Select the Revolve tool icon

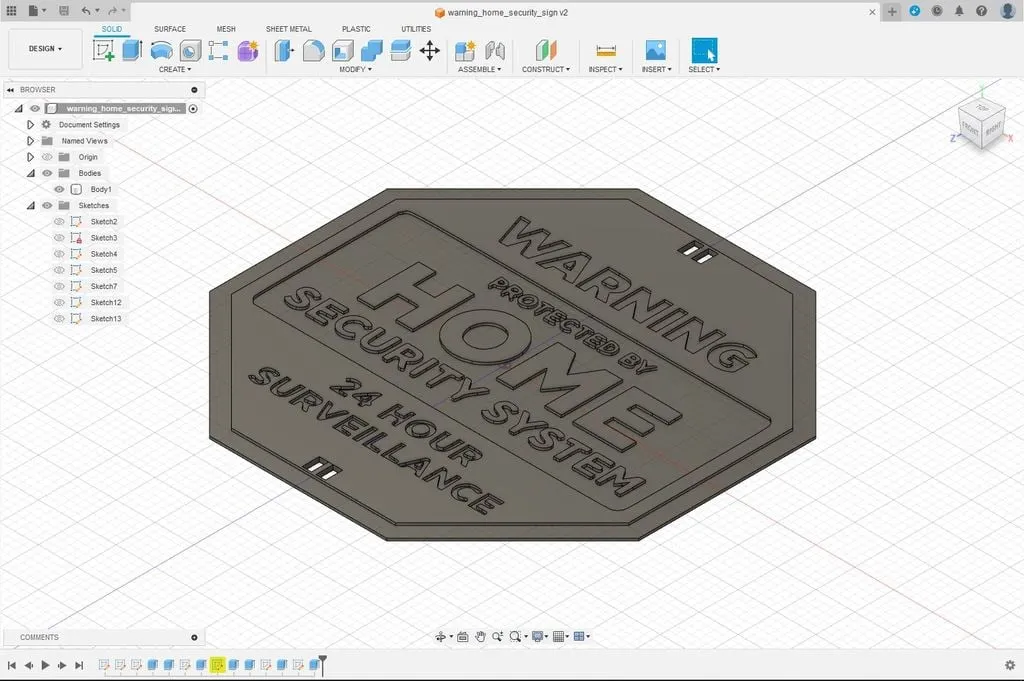[x=161, y=50]
